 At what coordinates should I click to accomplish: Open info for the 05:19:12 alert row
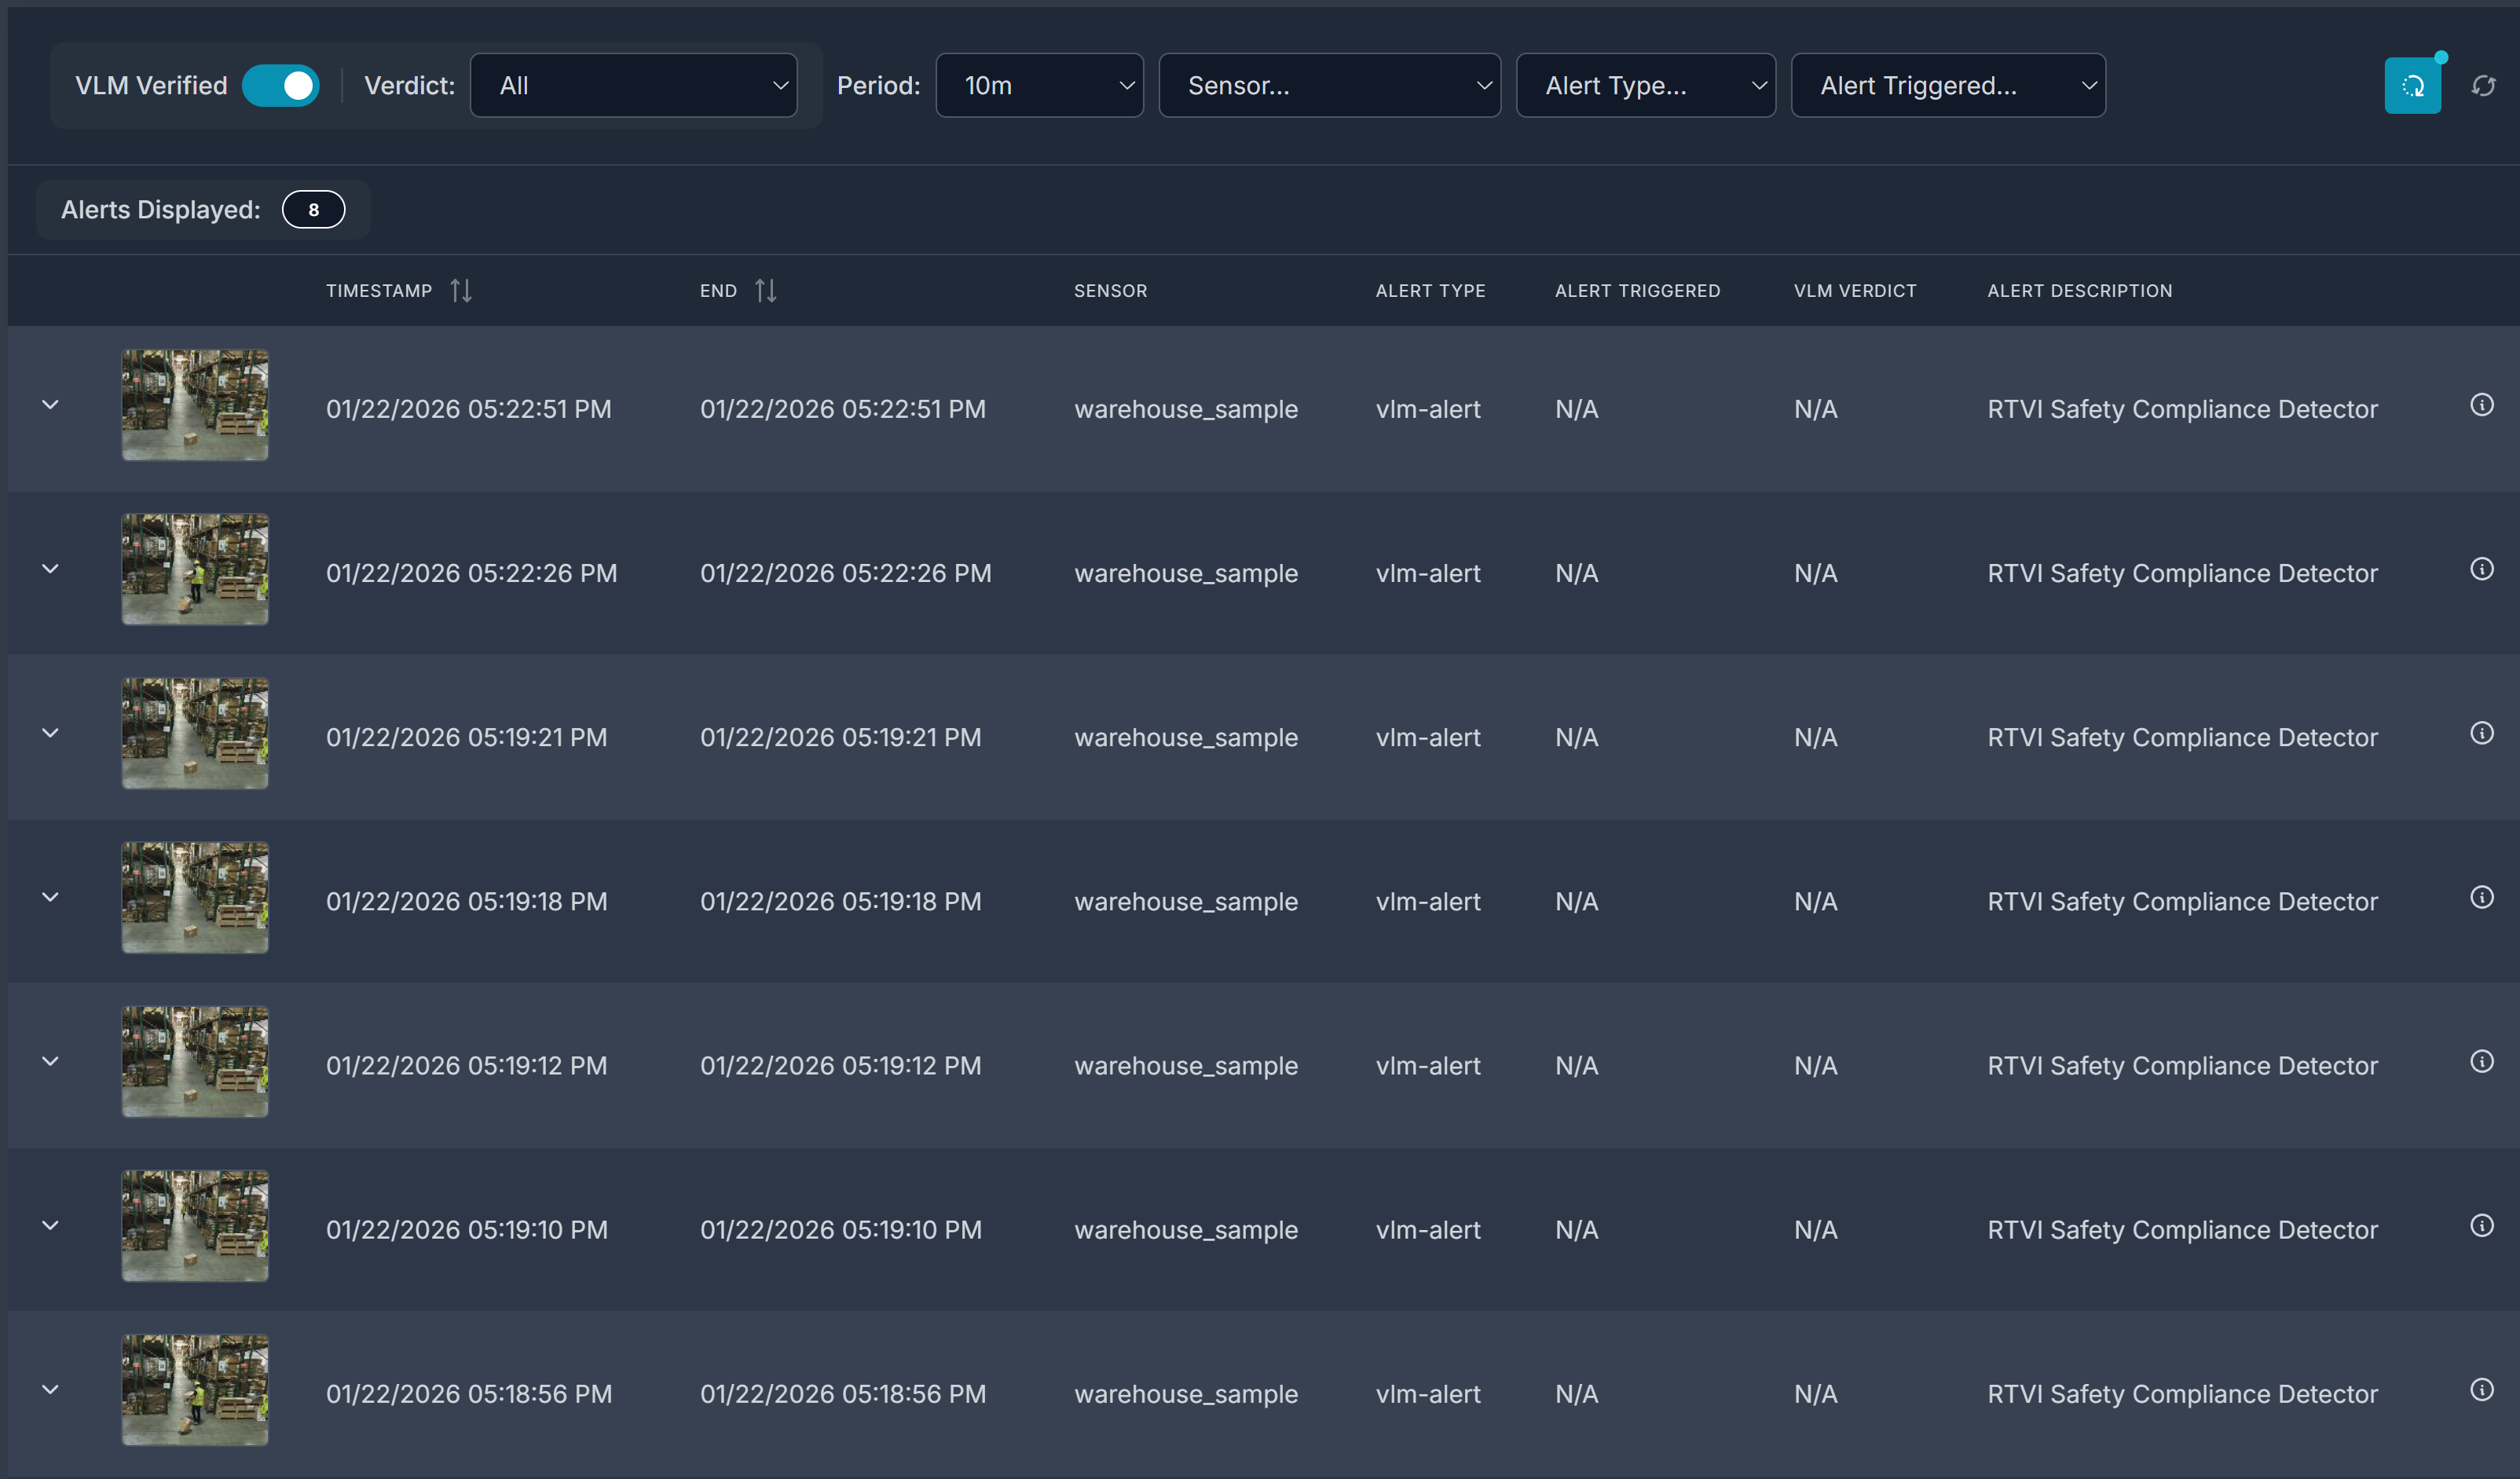tap(2483, 1060)
